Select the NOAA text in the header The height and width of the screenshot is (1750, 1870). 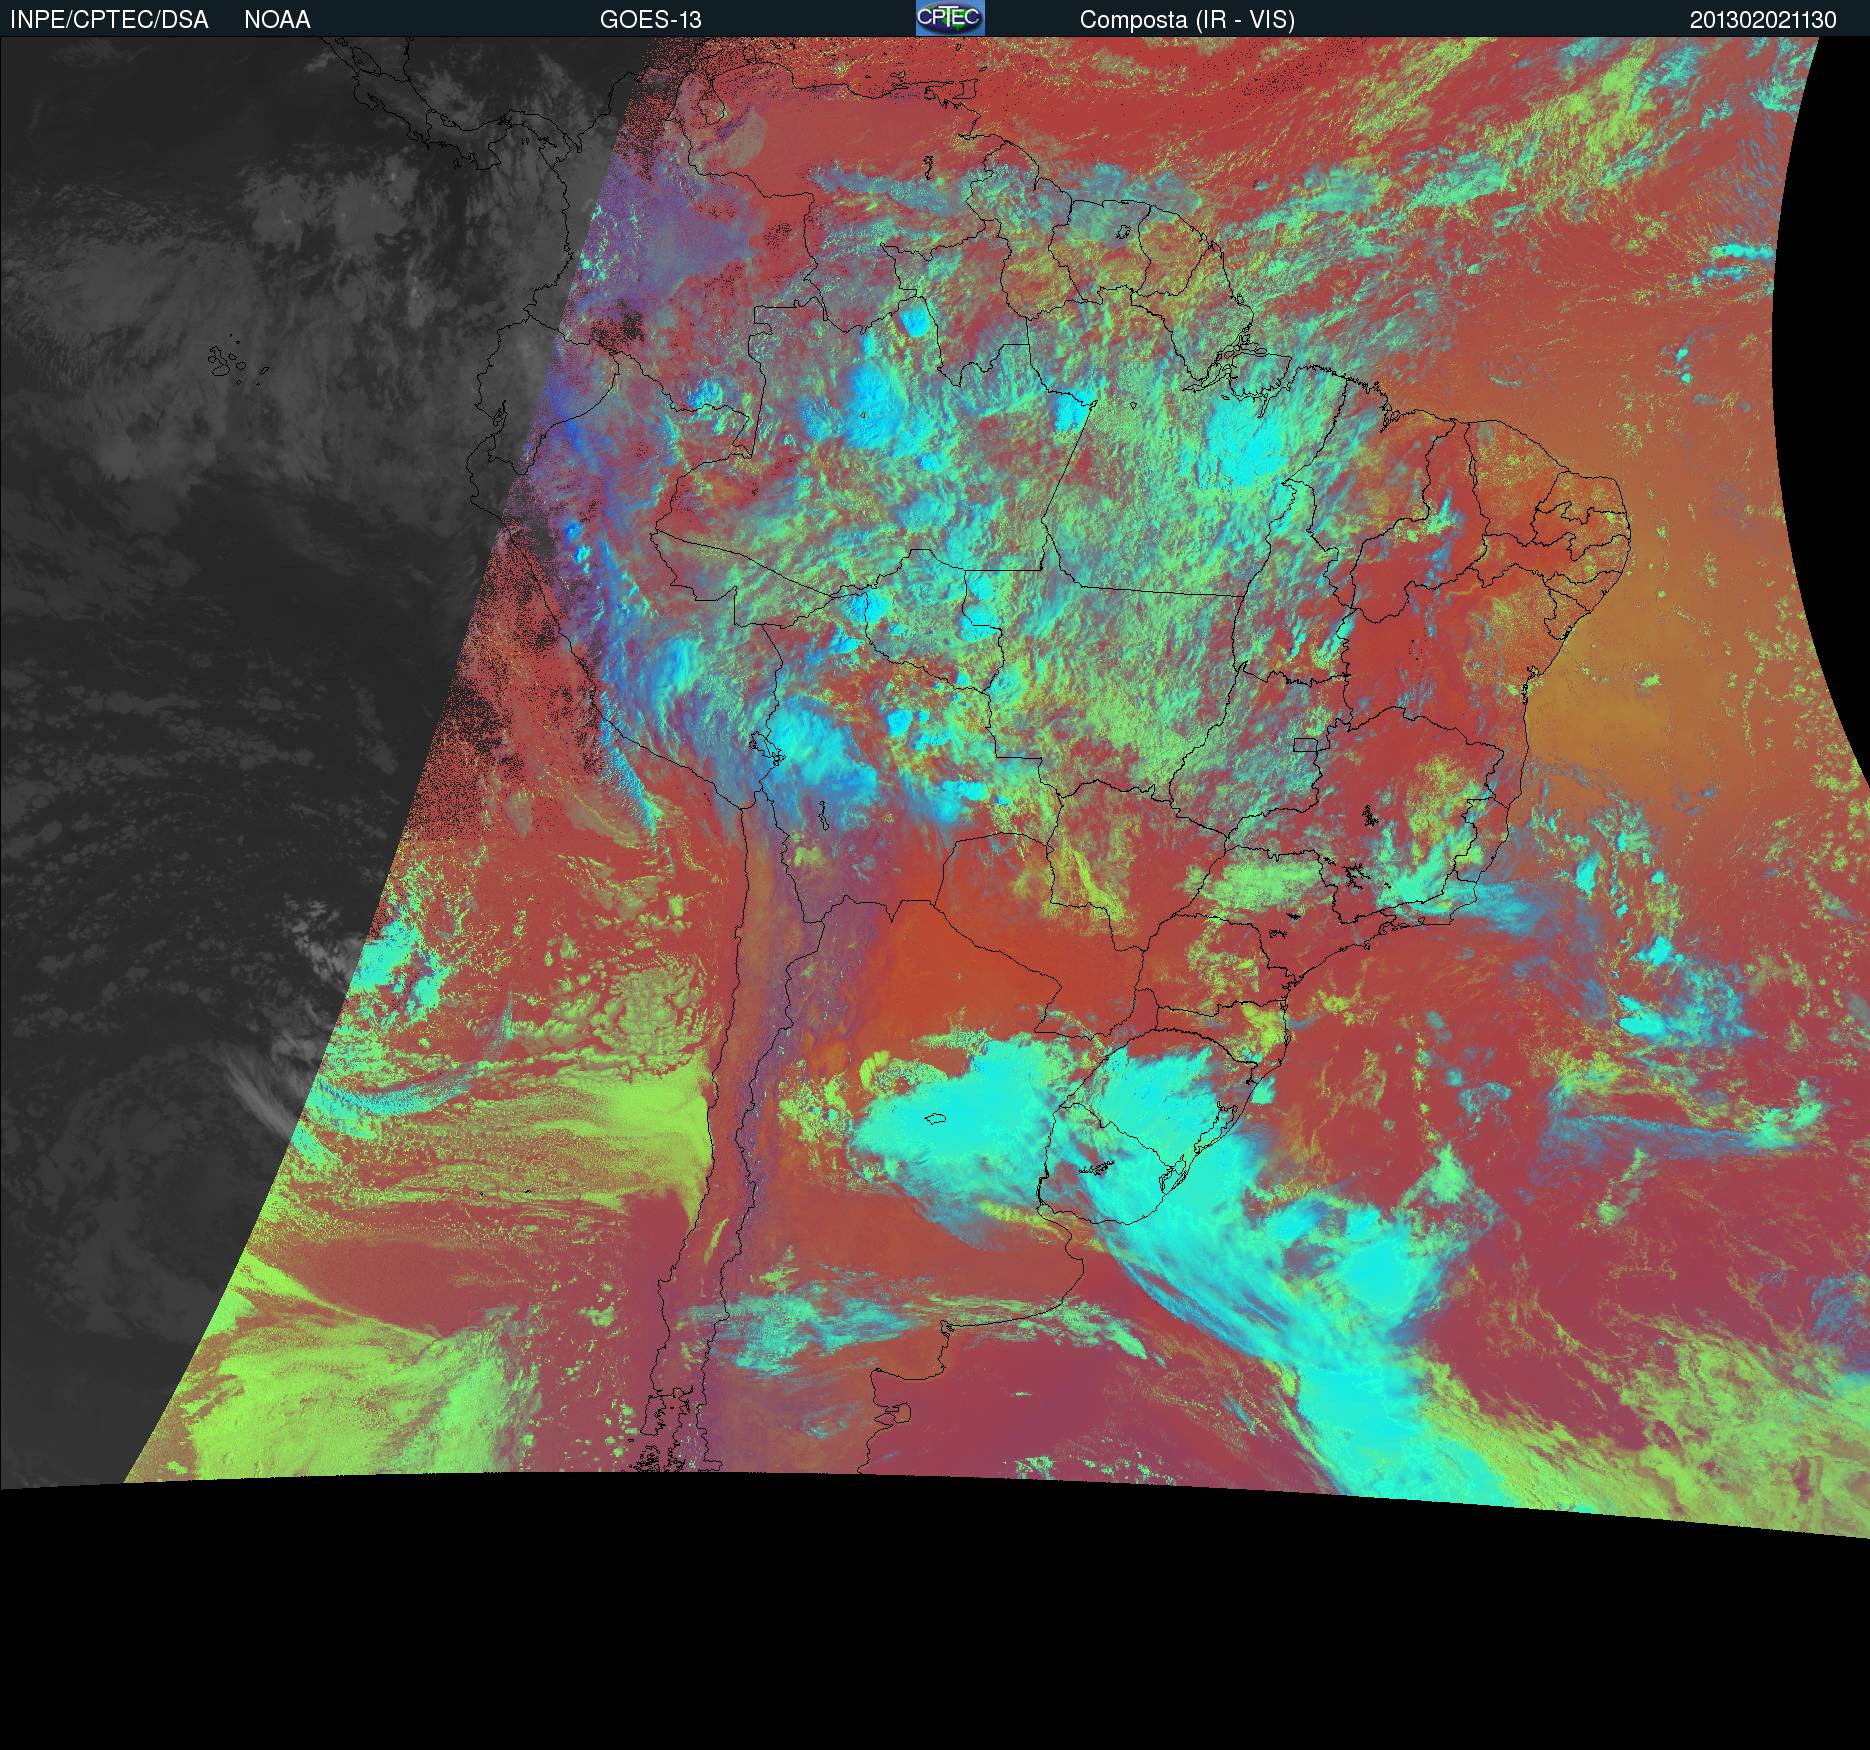(x=277, y=19)
